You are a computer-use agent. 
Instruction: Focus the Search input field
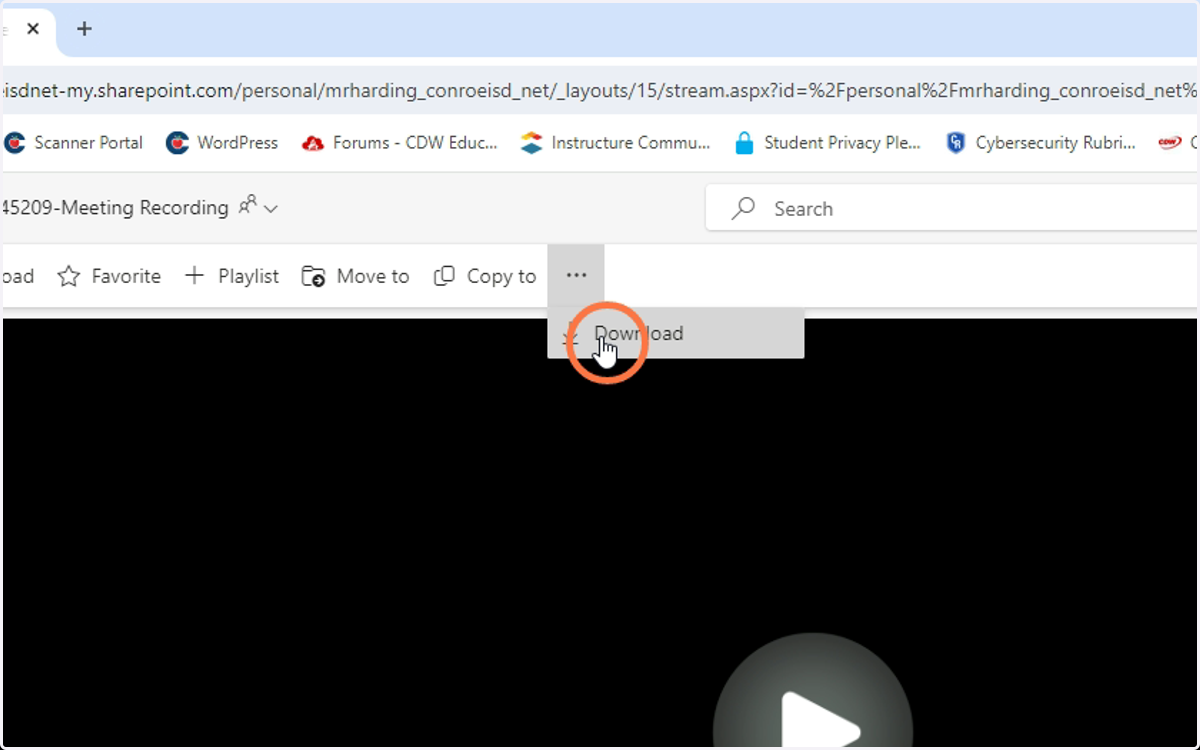952,208
